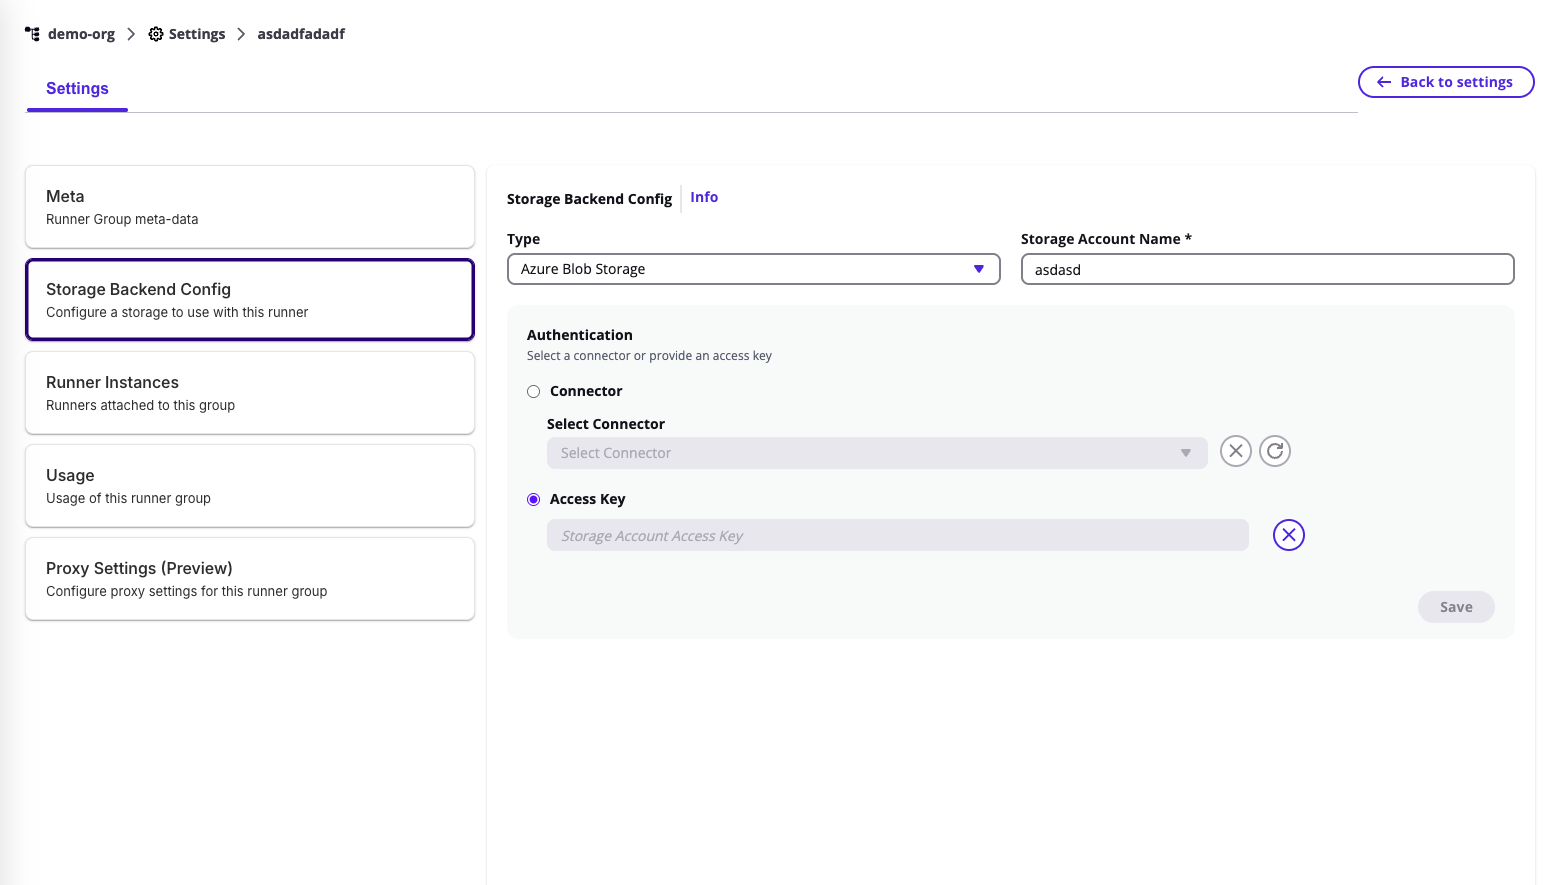Click the Select Connector dropdown arrow
The image size is (1549, 885).
tap(1185, 452)
